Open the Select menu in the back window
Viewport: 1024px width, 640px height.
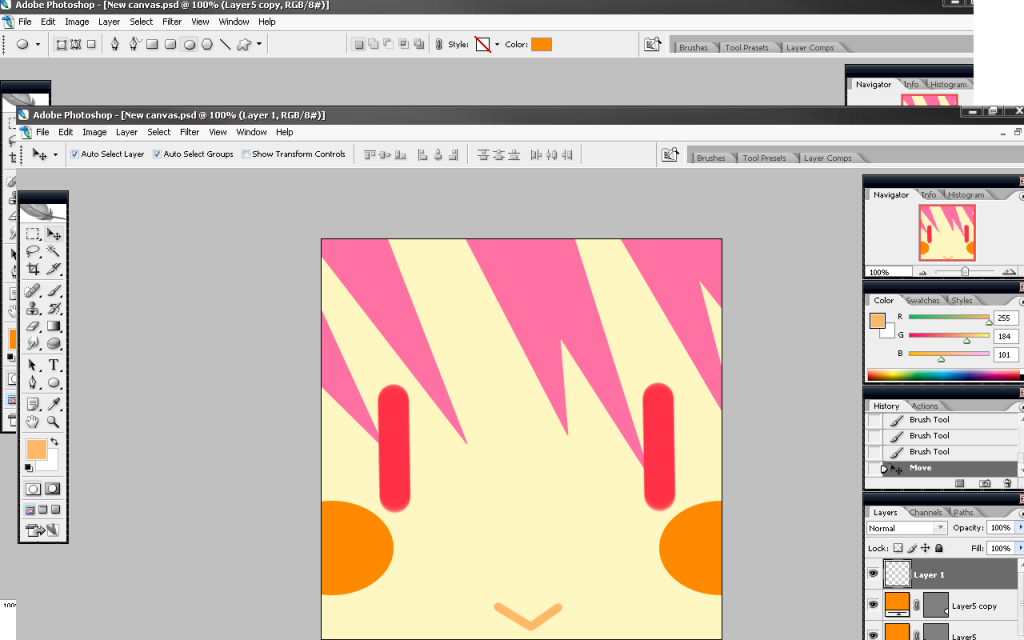click(141, 22)
